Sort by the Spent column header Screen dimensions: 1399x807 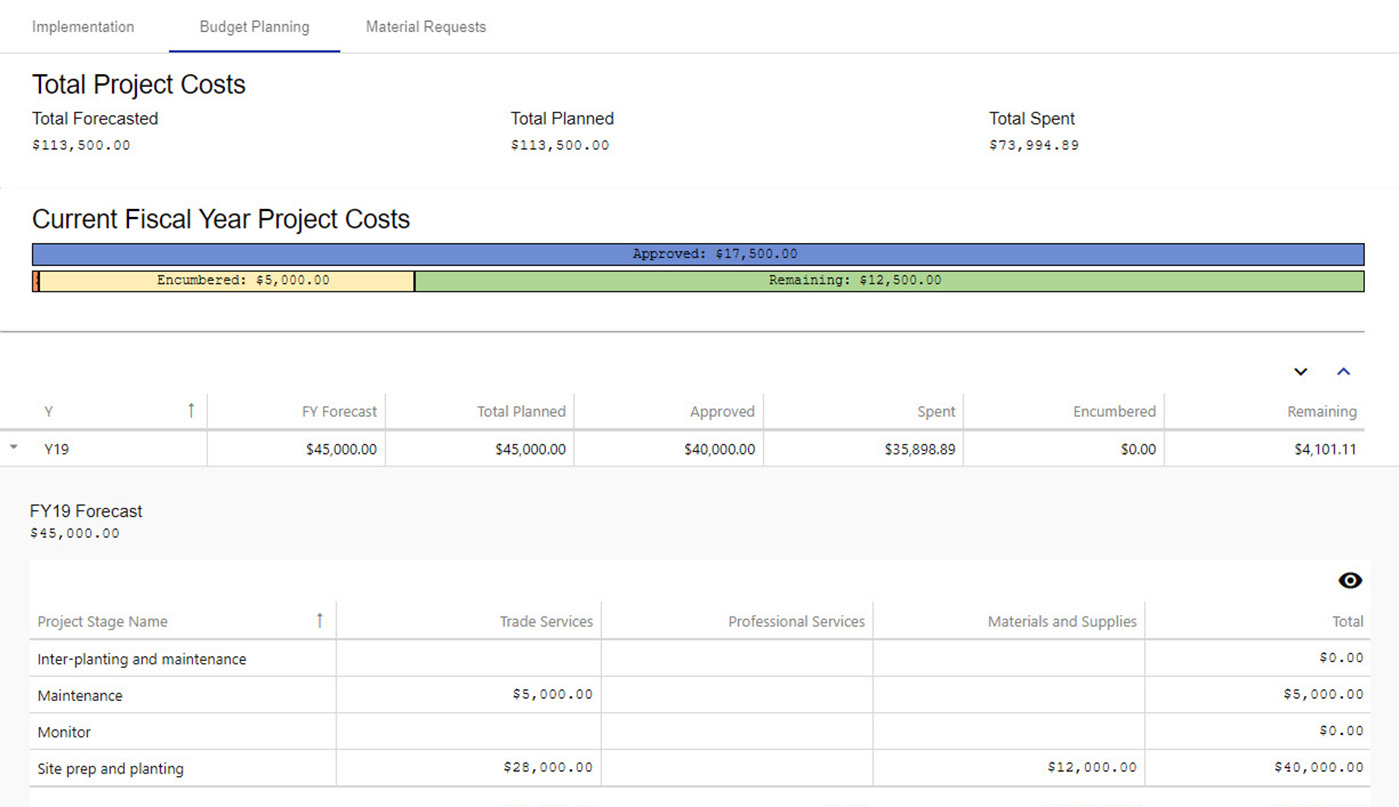[x=936, y=412]
